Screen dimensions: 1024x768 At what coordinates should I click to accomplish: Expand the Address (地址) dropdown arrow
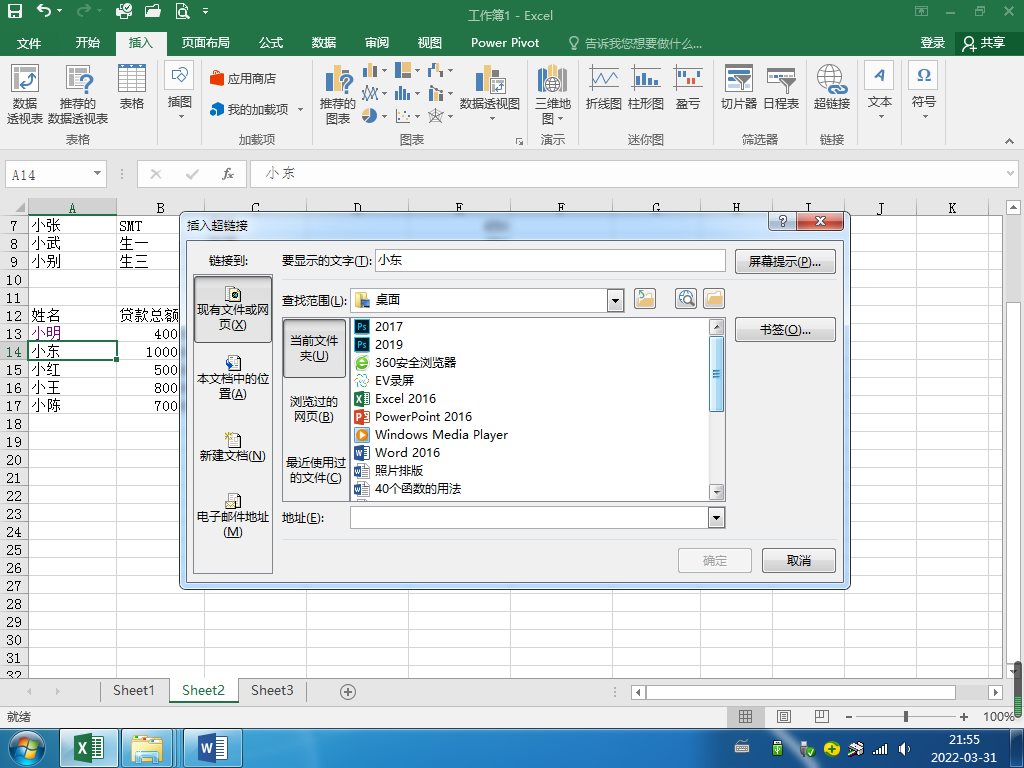(716, 518)
